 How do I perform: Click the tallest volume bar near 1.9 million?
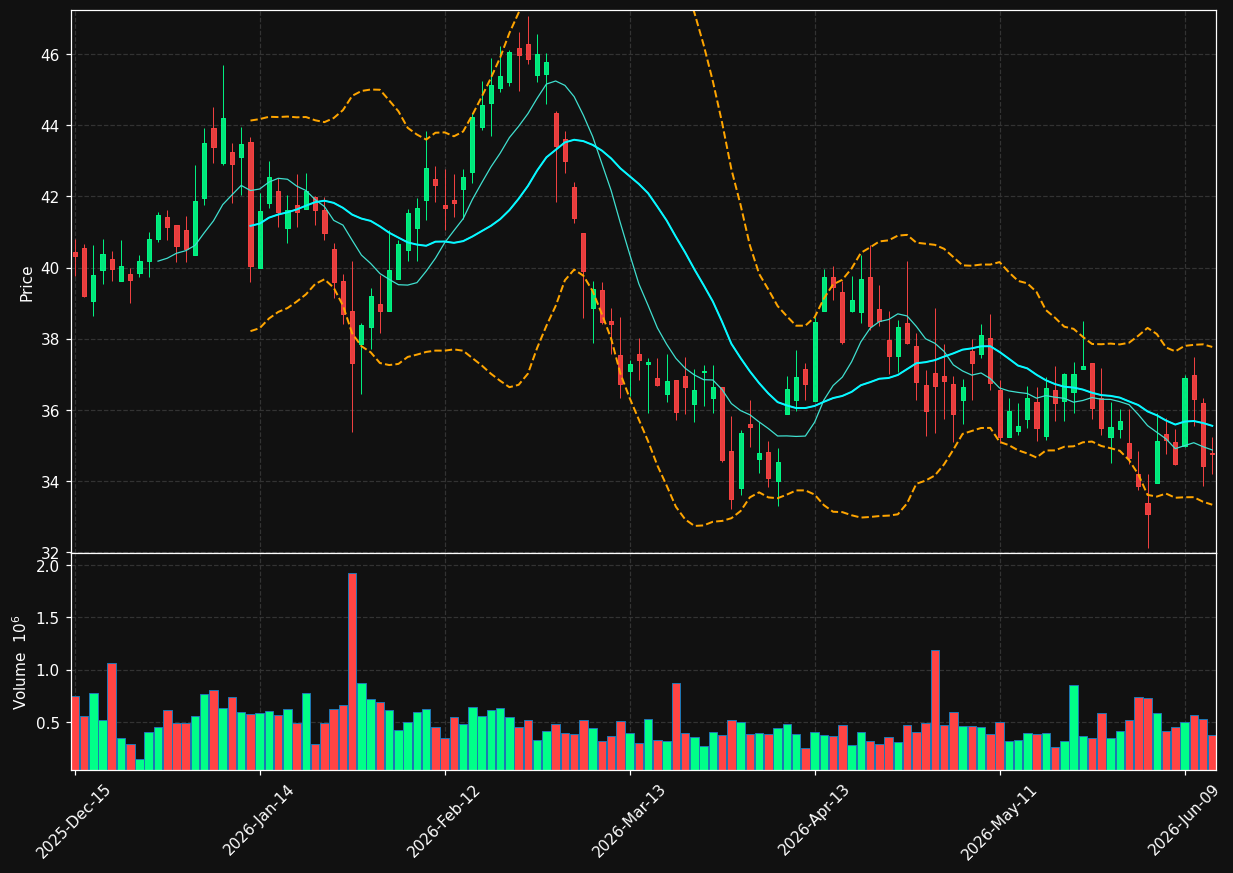(352, 671)
